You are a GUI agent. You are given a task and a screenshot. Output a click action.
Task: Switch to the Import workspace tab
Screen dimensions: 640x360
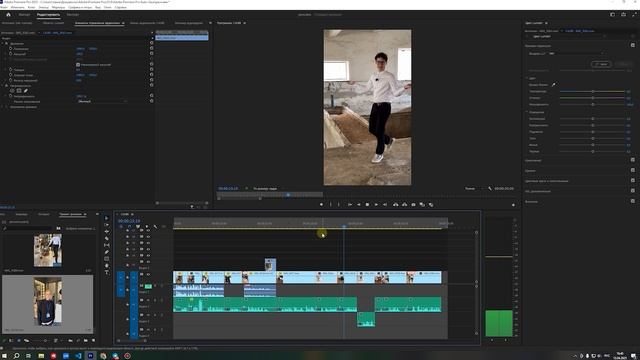pyautogui.click(x=24, y=15)
